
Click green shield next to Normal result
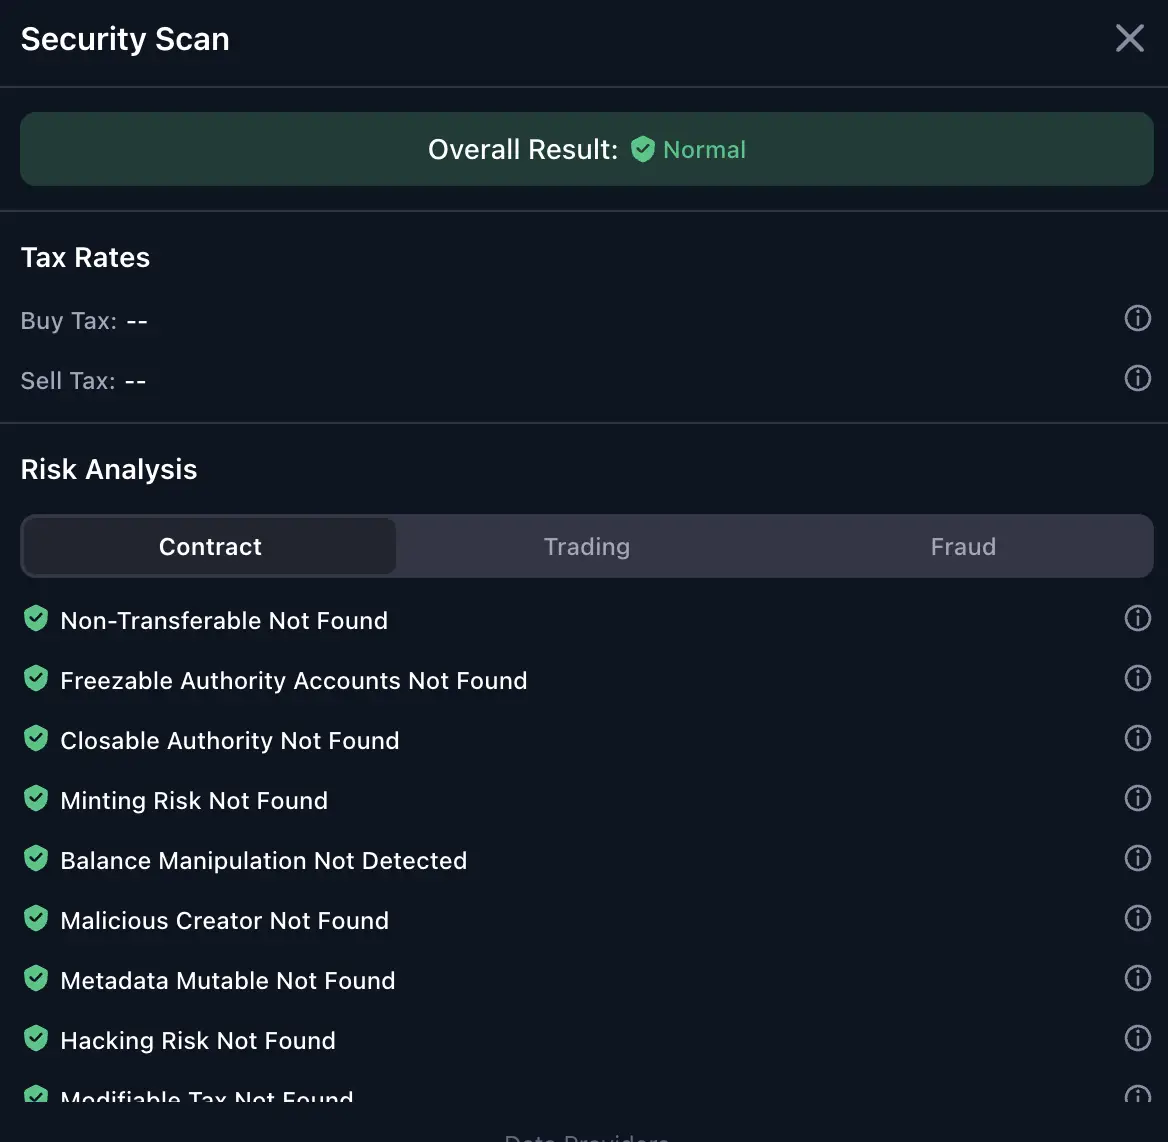point(642,149)
